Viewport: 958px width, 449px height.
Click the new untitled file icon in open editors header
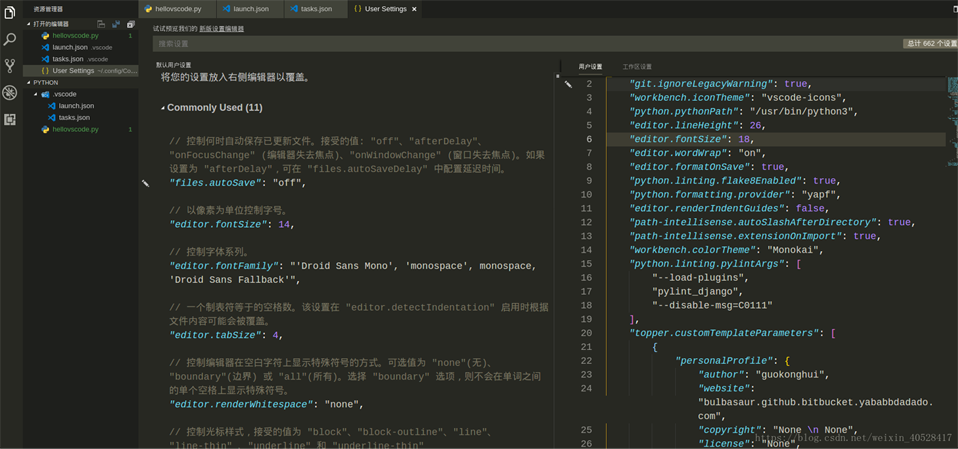click(101, 24)
